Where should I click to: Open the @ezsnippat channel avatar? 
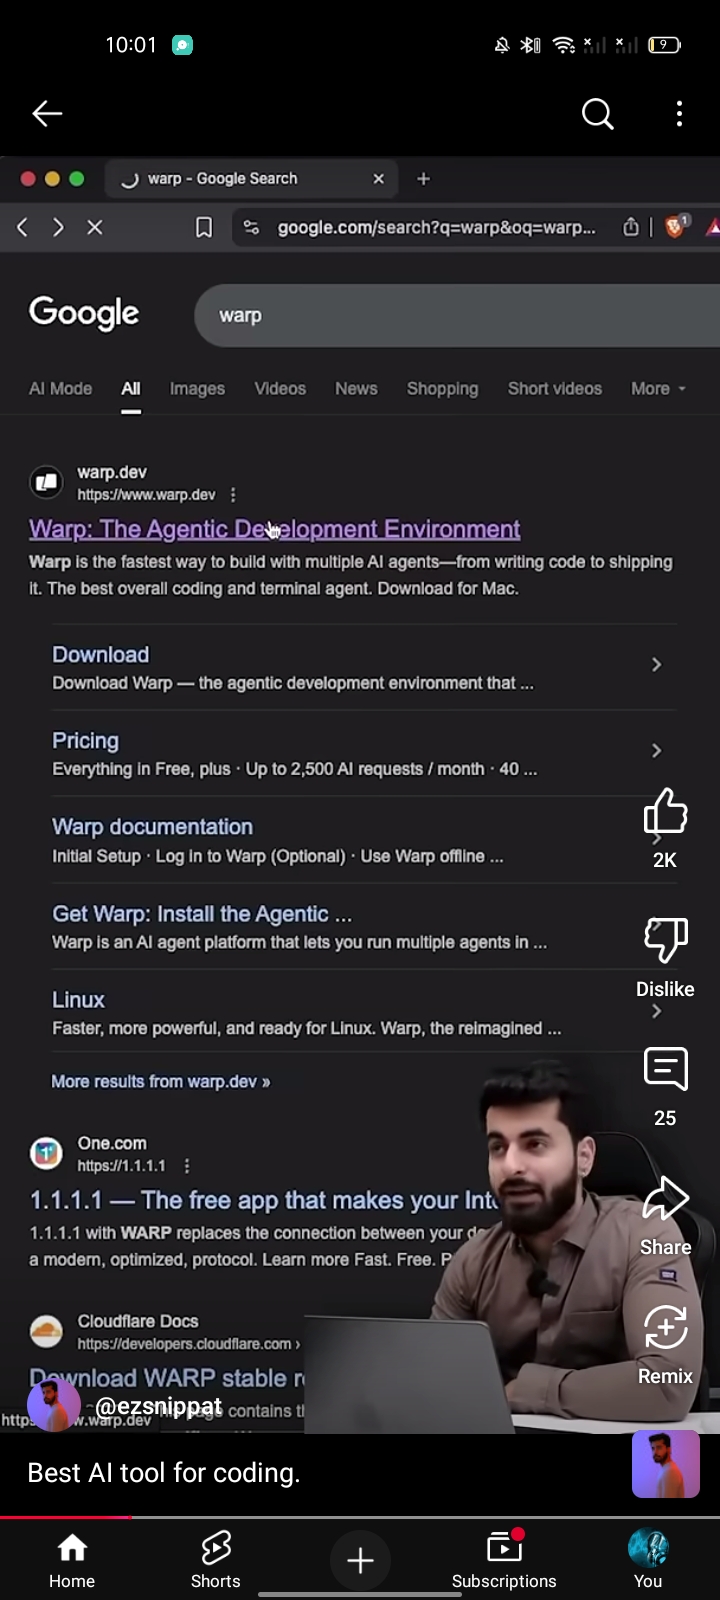(x=54, y=1404)
